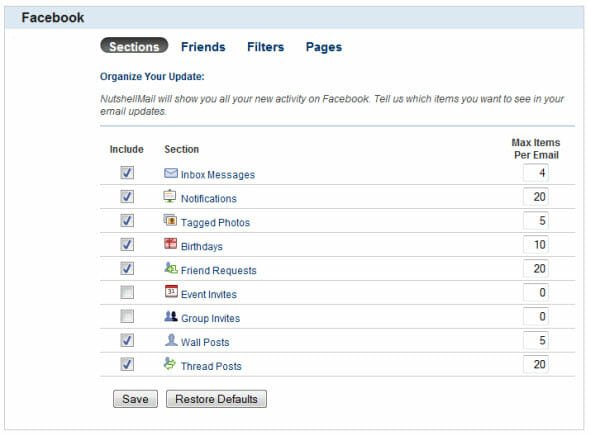Open the Wall Posts link

click(205, 342)
